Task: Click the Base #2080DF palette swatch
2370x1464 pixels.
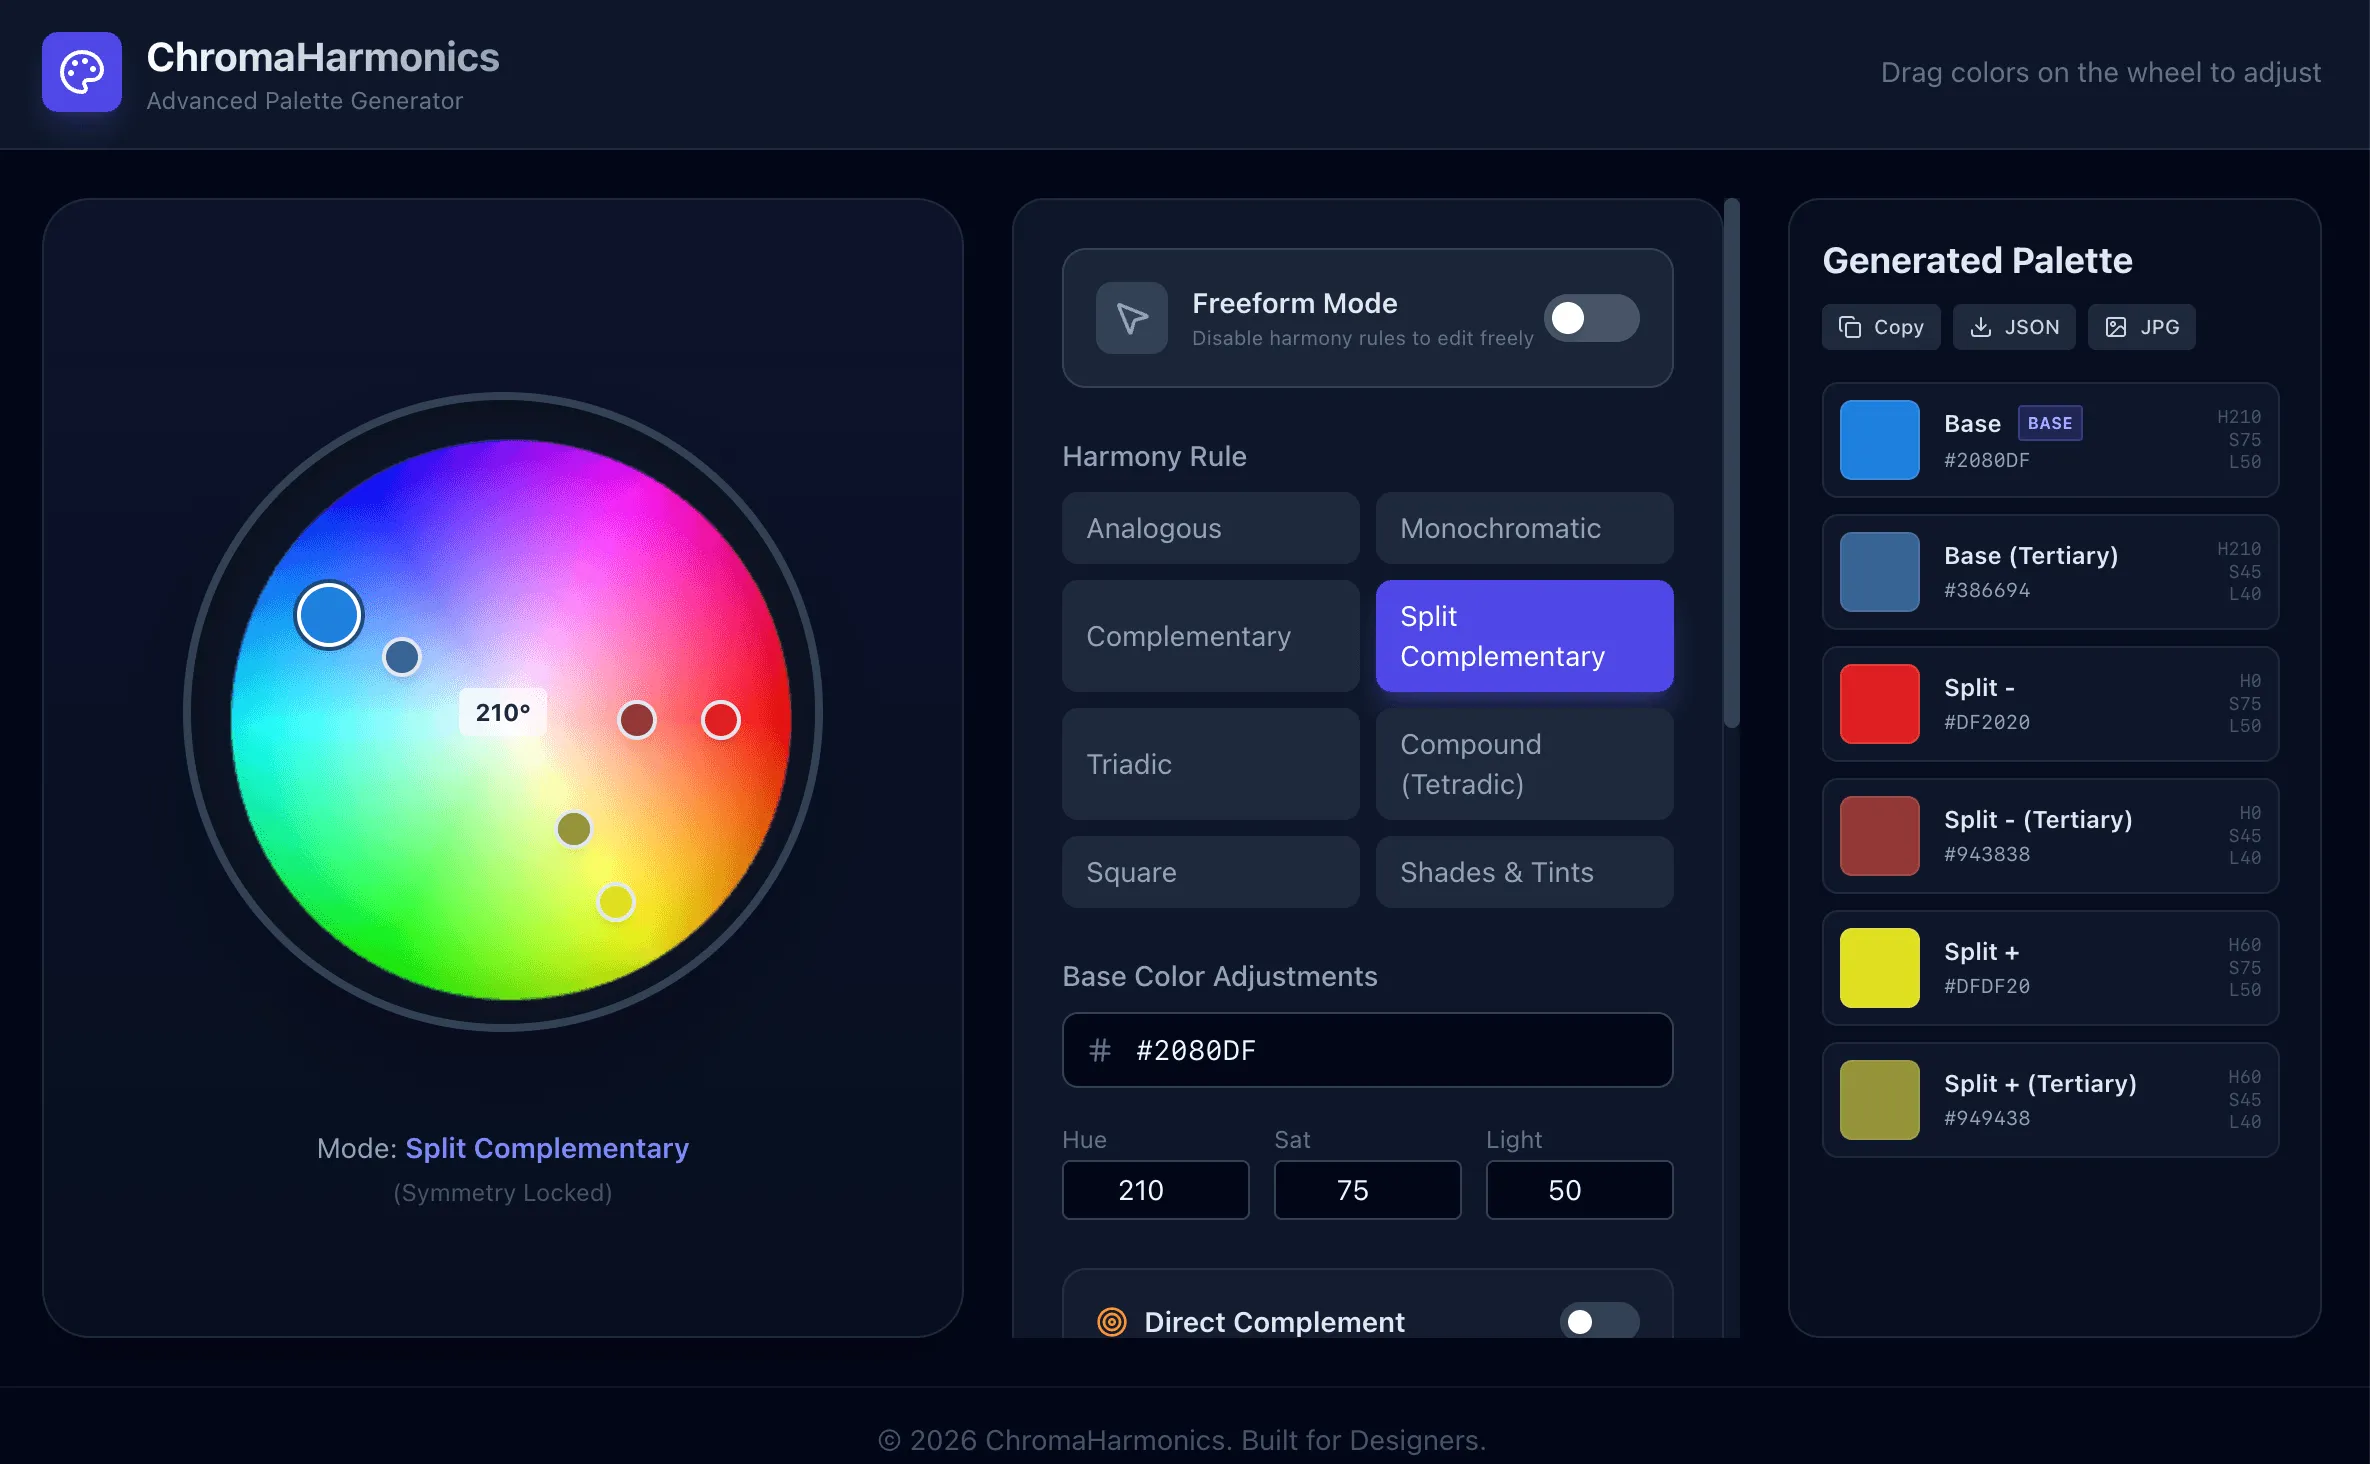Action: point(1880,440)
